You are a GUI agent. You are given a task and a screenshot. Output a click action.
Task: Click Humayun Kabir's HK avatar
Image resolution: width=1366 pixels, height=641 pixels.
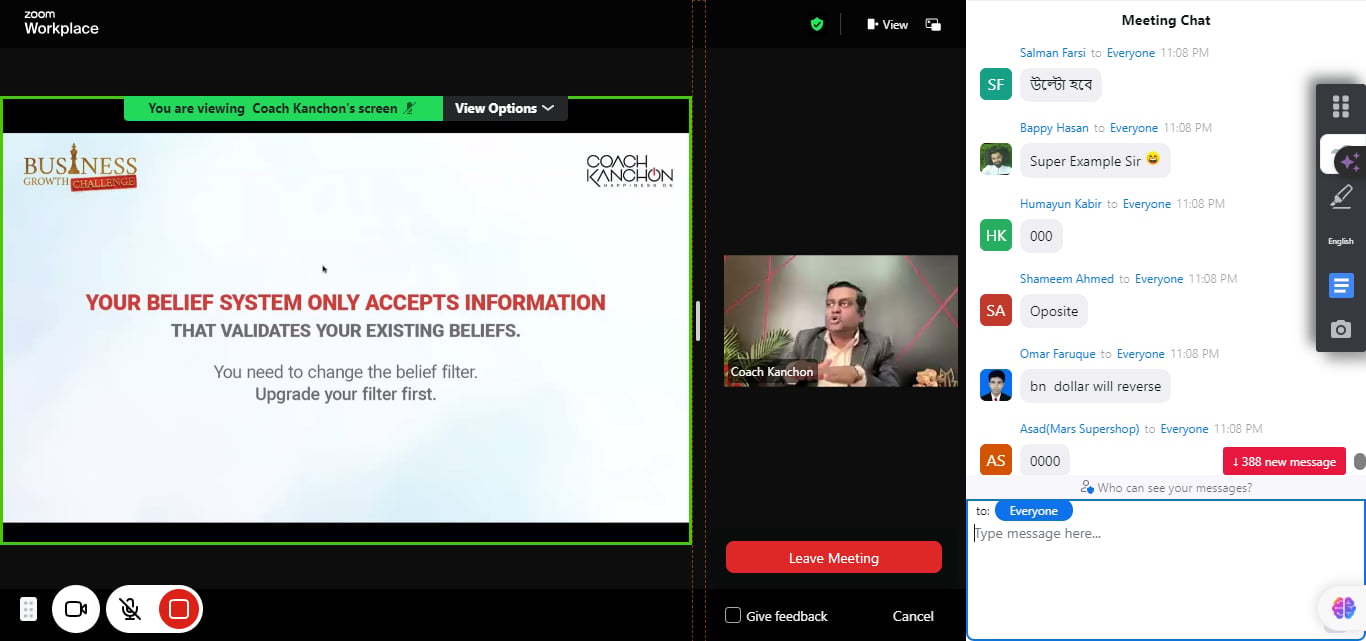tap(996, 236)
